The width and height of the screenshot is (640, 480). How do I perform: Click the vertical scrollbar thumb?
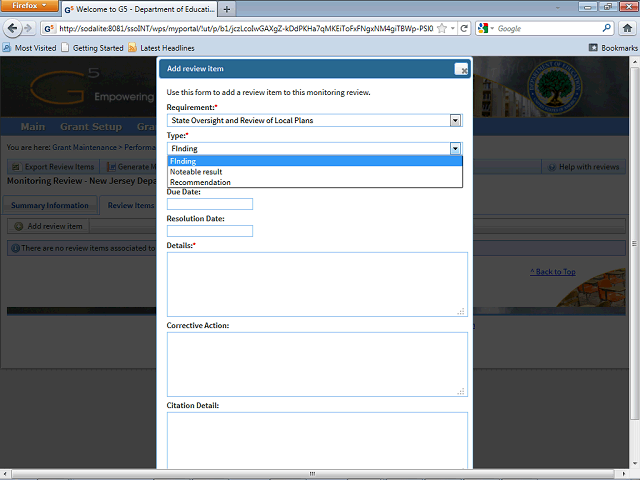click(x=634, y=244)
